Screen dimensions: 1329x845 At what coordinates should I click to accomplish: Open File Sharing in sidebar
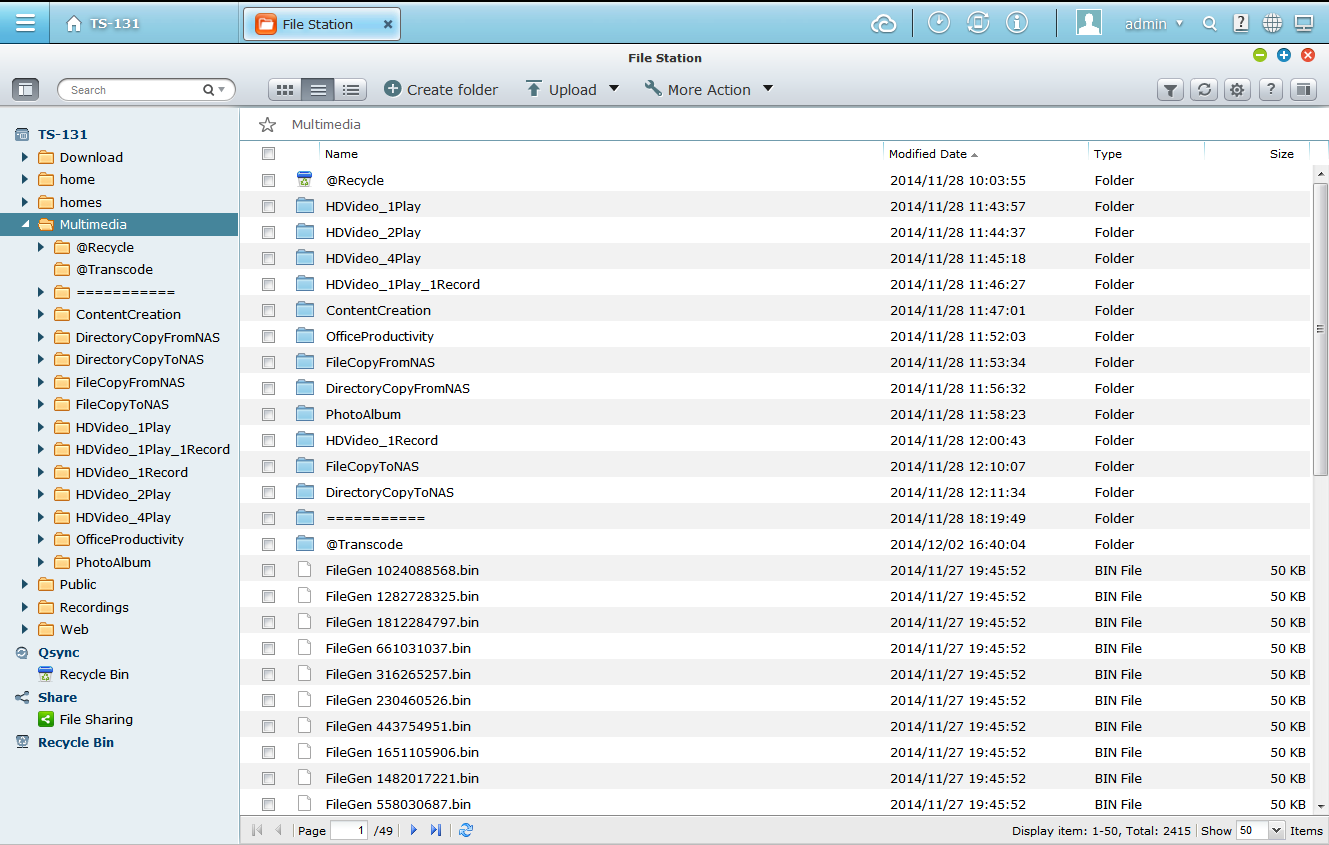point(96,719)
